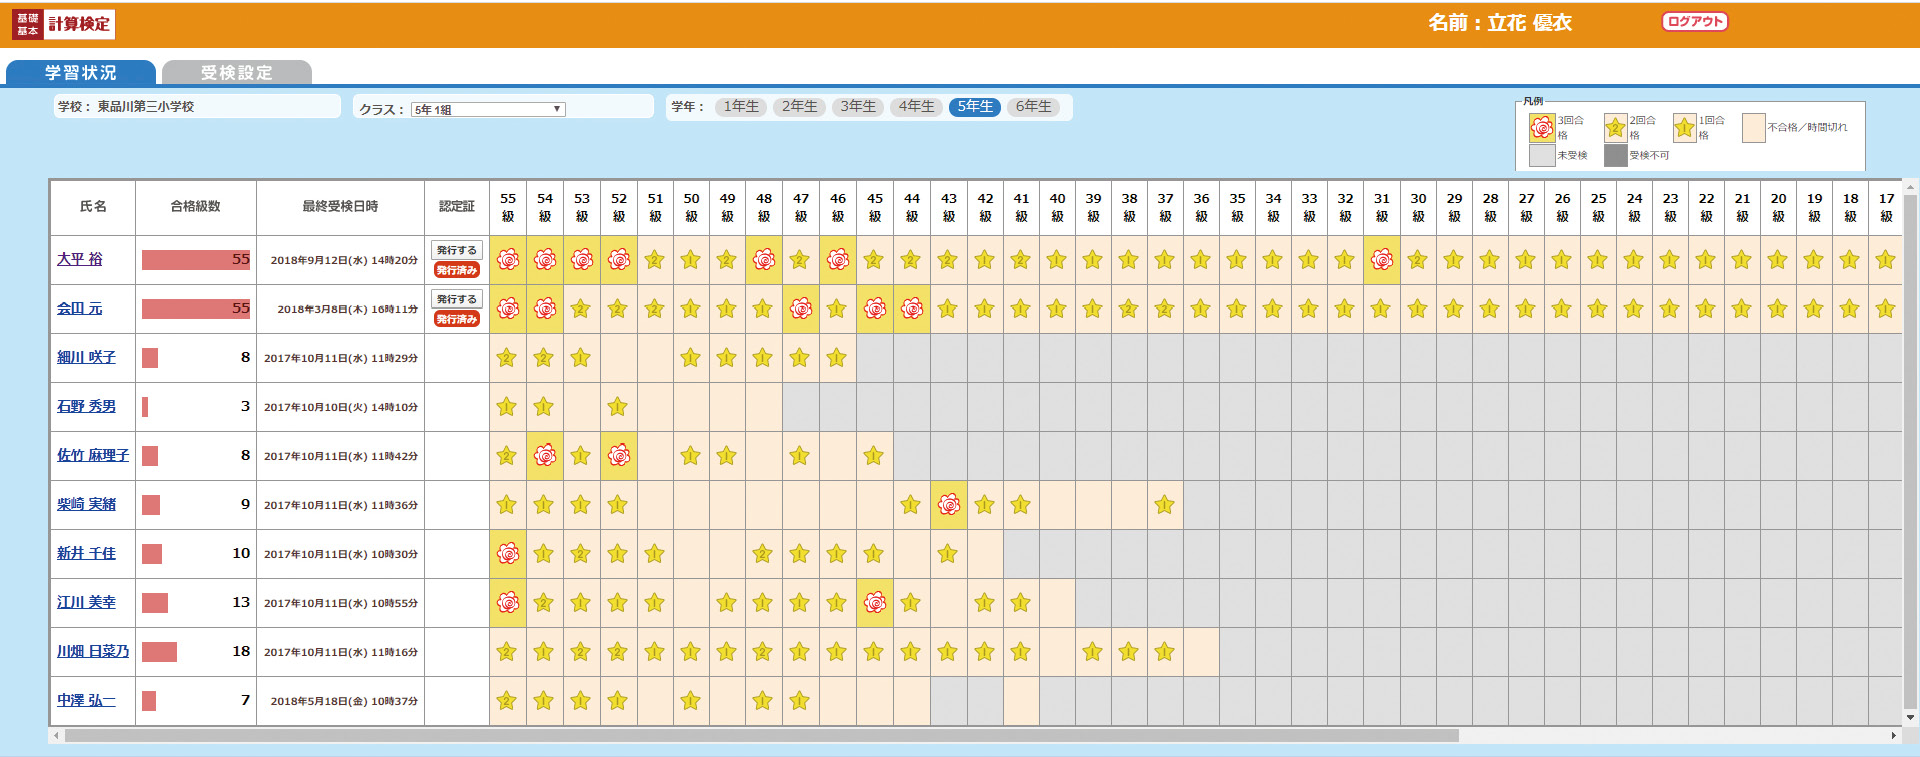
Task: Click the 受検不可 legend swatch
Action: coord(1616,155)
